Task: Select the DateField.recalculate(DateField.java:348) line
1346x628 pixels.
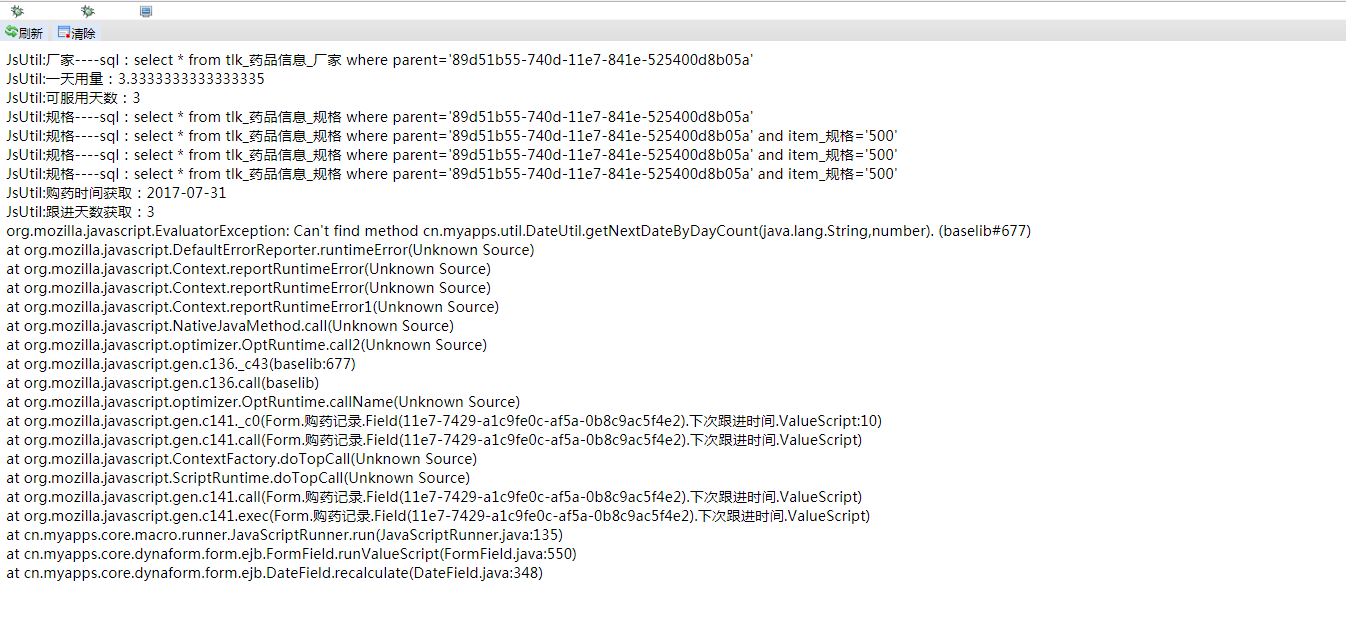Action: pos(274,573)
